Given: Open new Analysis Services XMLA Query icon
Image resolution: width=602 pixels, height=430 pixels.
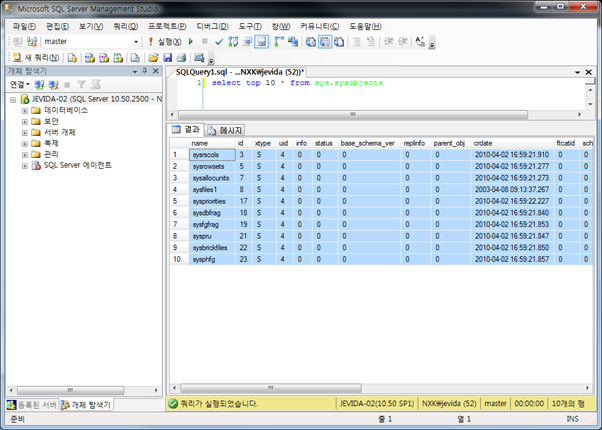Looking at the screenshot, I should pyautogui.click(x=118, y=58).
